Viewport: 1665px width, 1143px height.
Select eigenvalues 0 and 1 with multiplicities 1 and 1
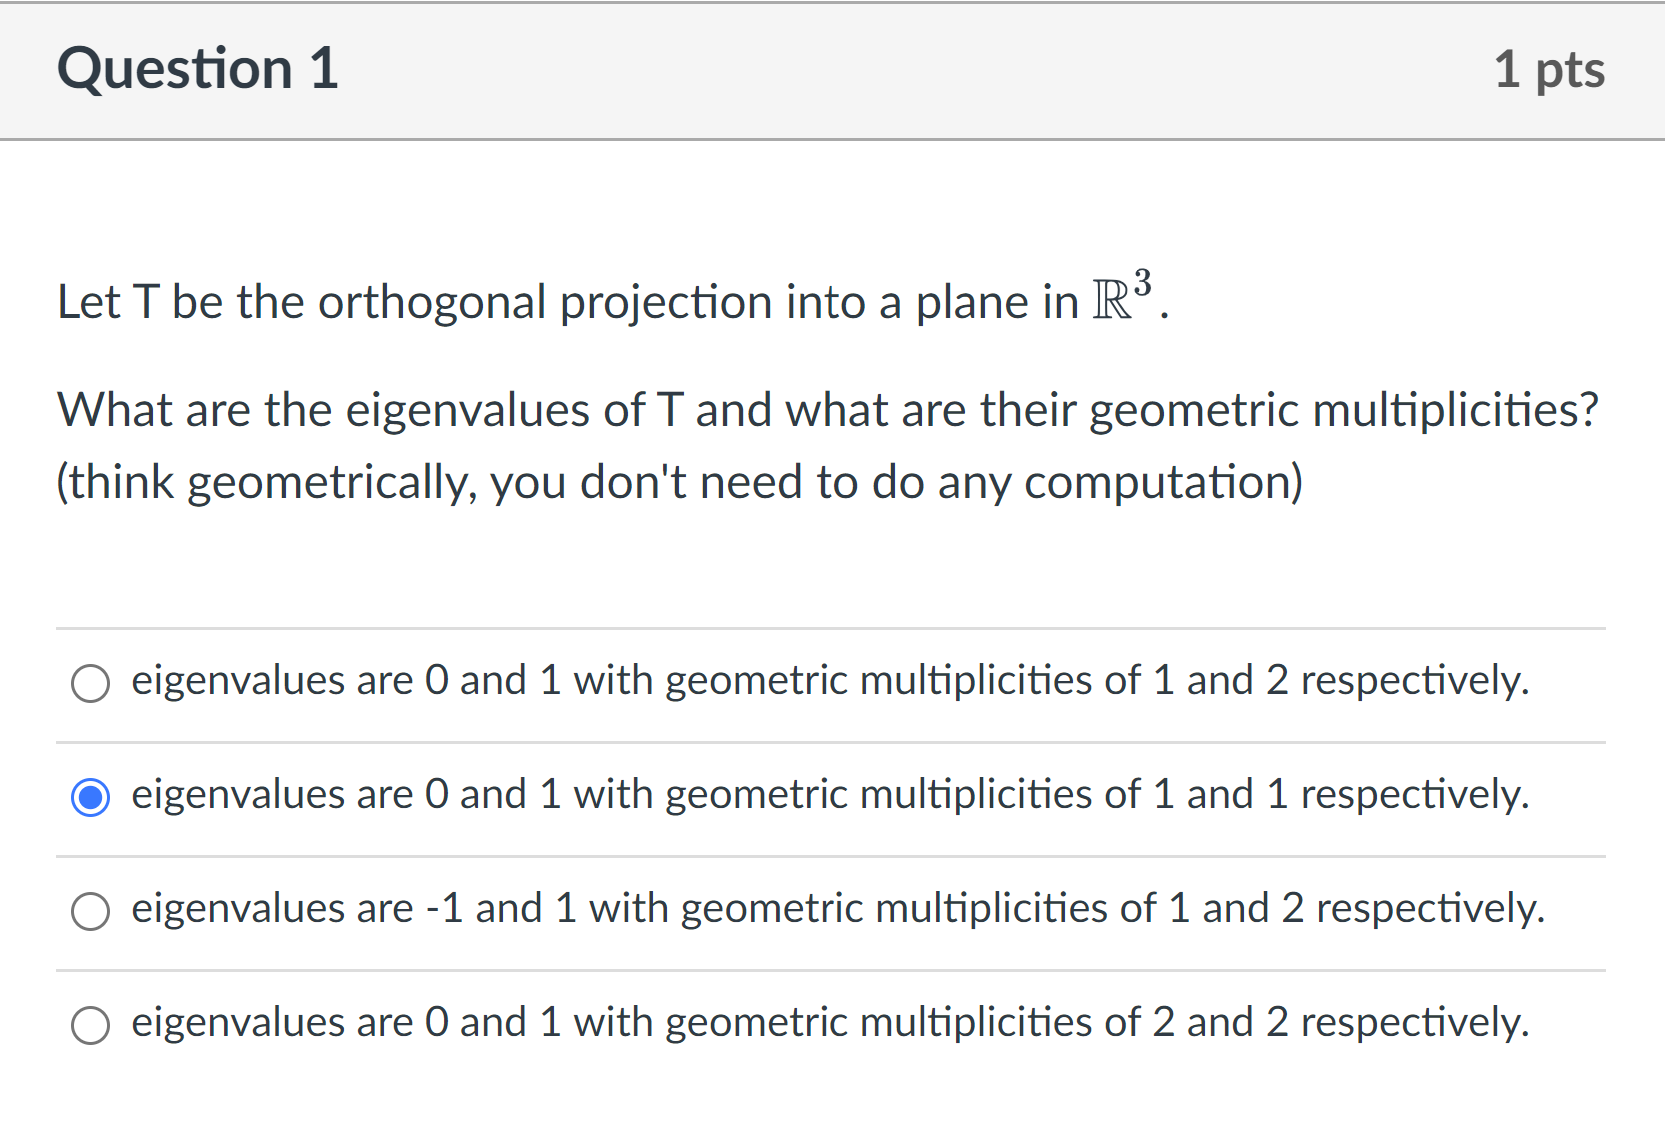coord(91,798)
